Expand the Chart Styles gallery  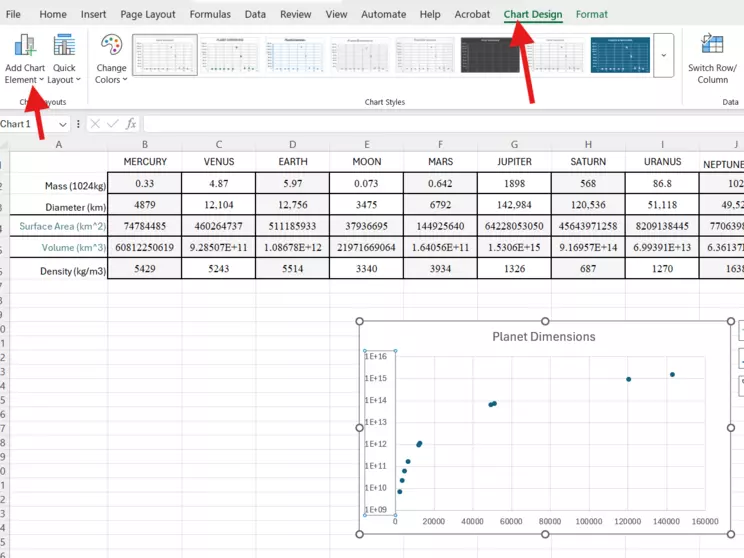663,55
